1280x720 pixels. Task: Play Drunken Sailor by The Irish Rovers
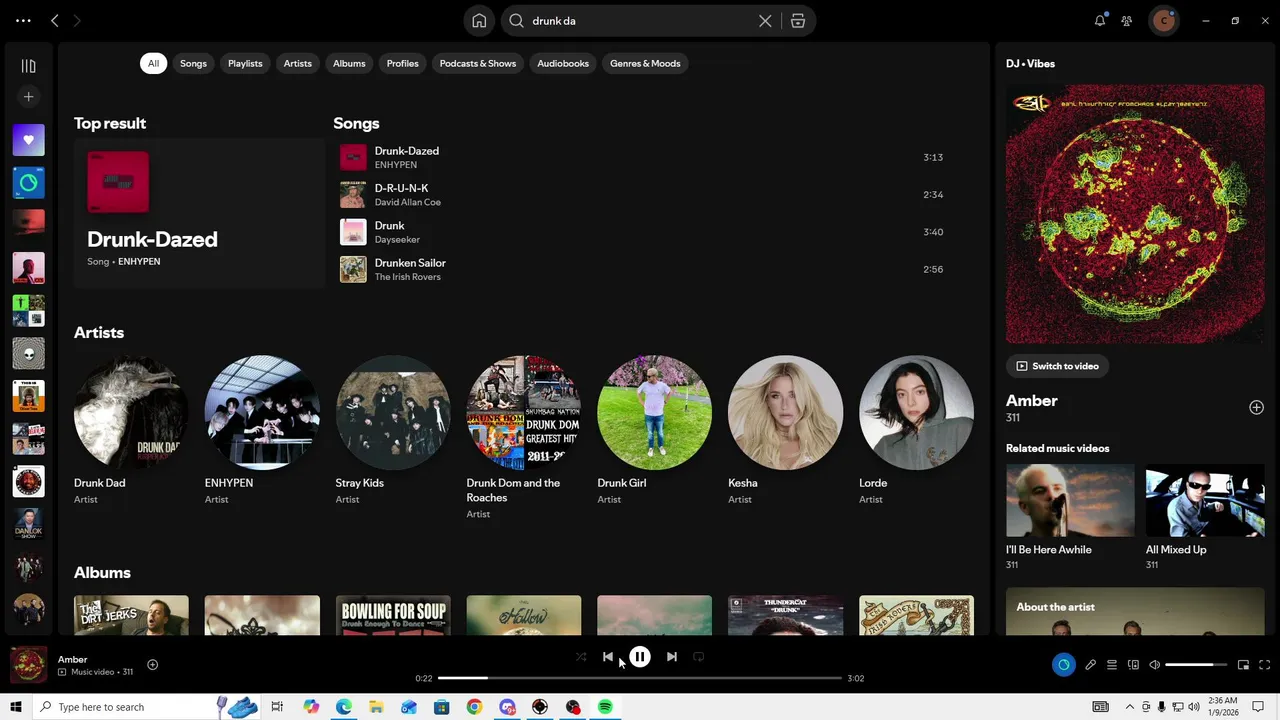645,269
